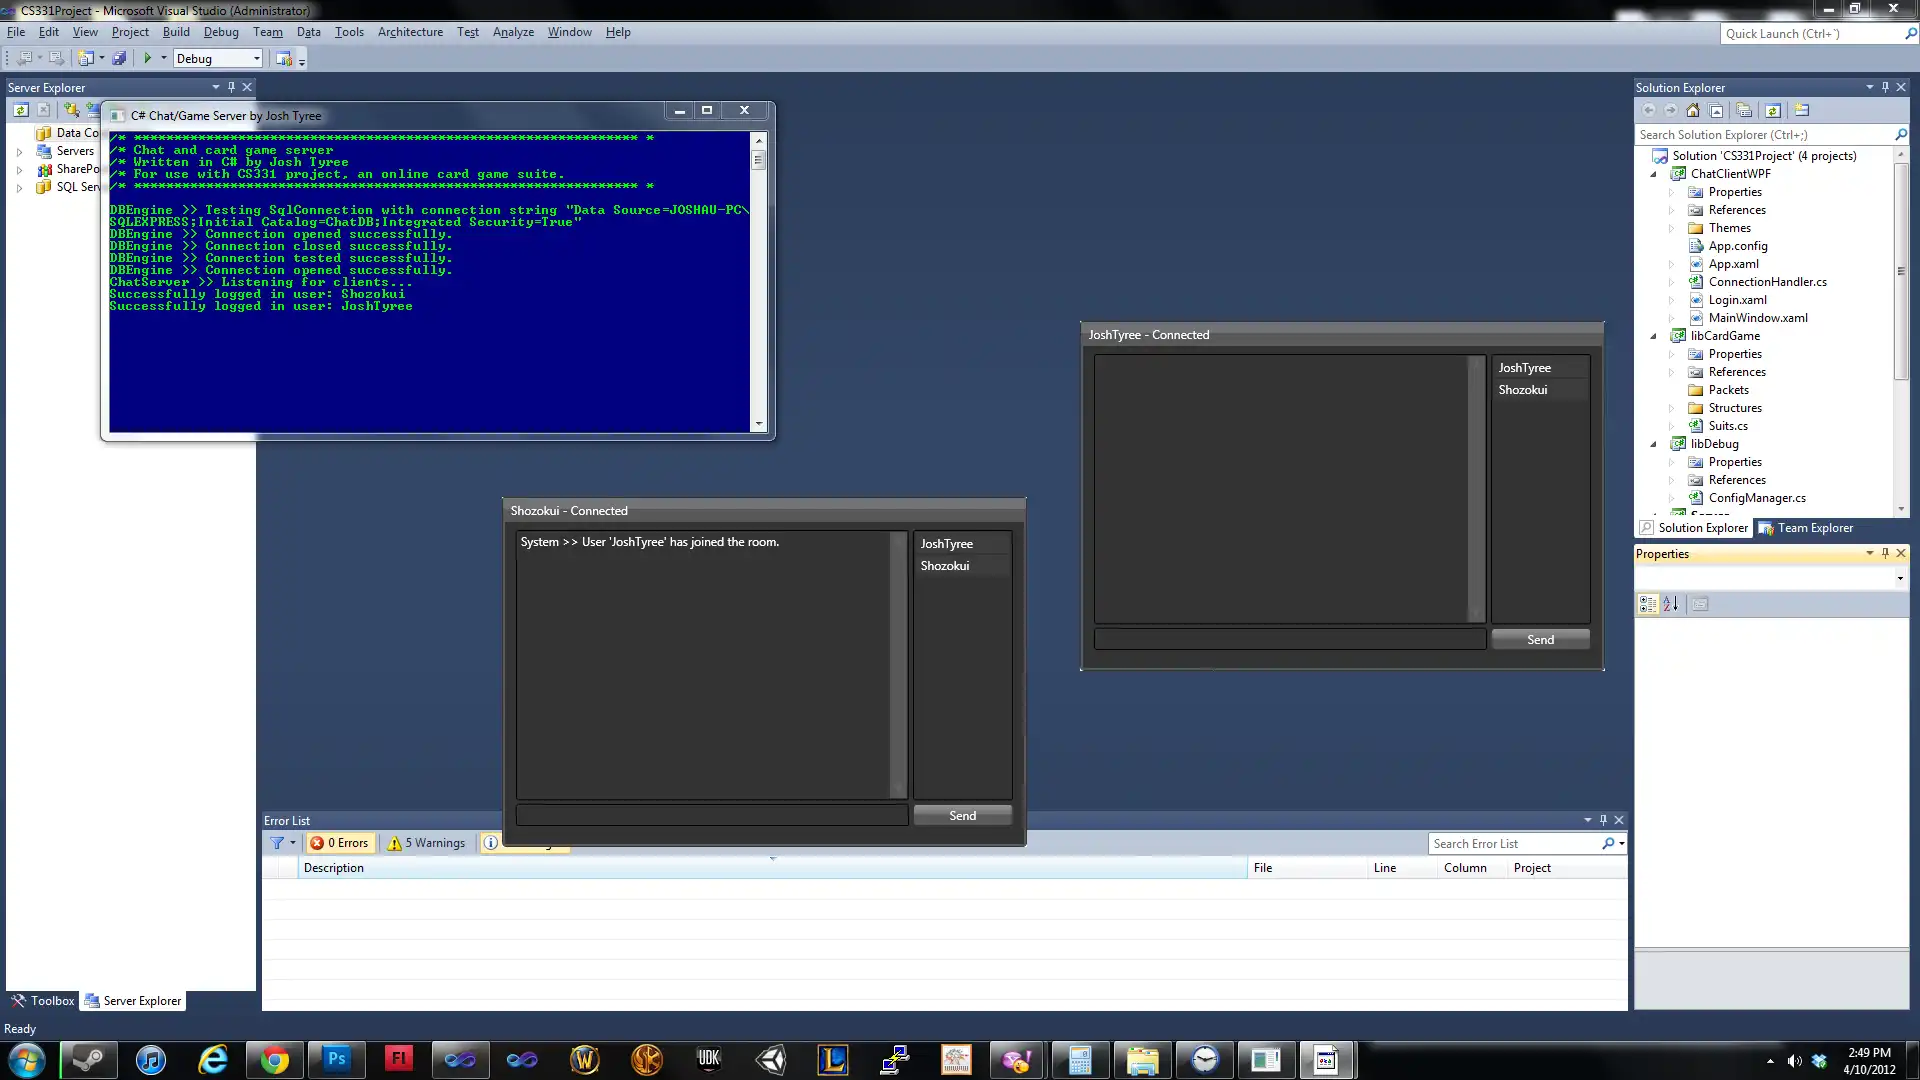Toggle the Messages filter info button
The width and height of the screenshot is (1920, 1080).
(491, 843)
